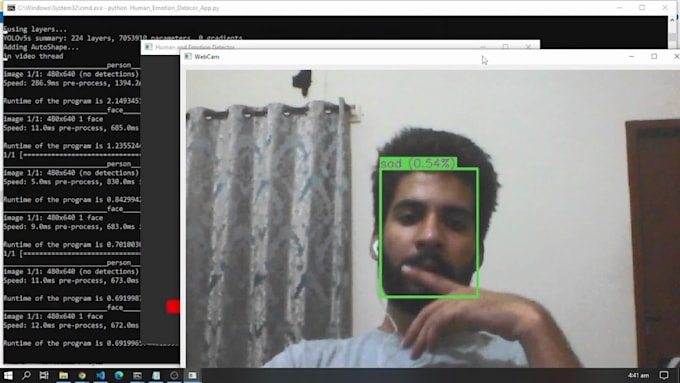
Task: Open taskbar Search magnifier
Action: (x=26, y=375)
